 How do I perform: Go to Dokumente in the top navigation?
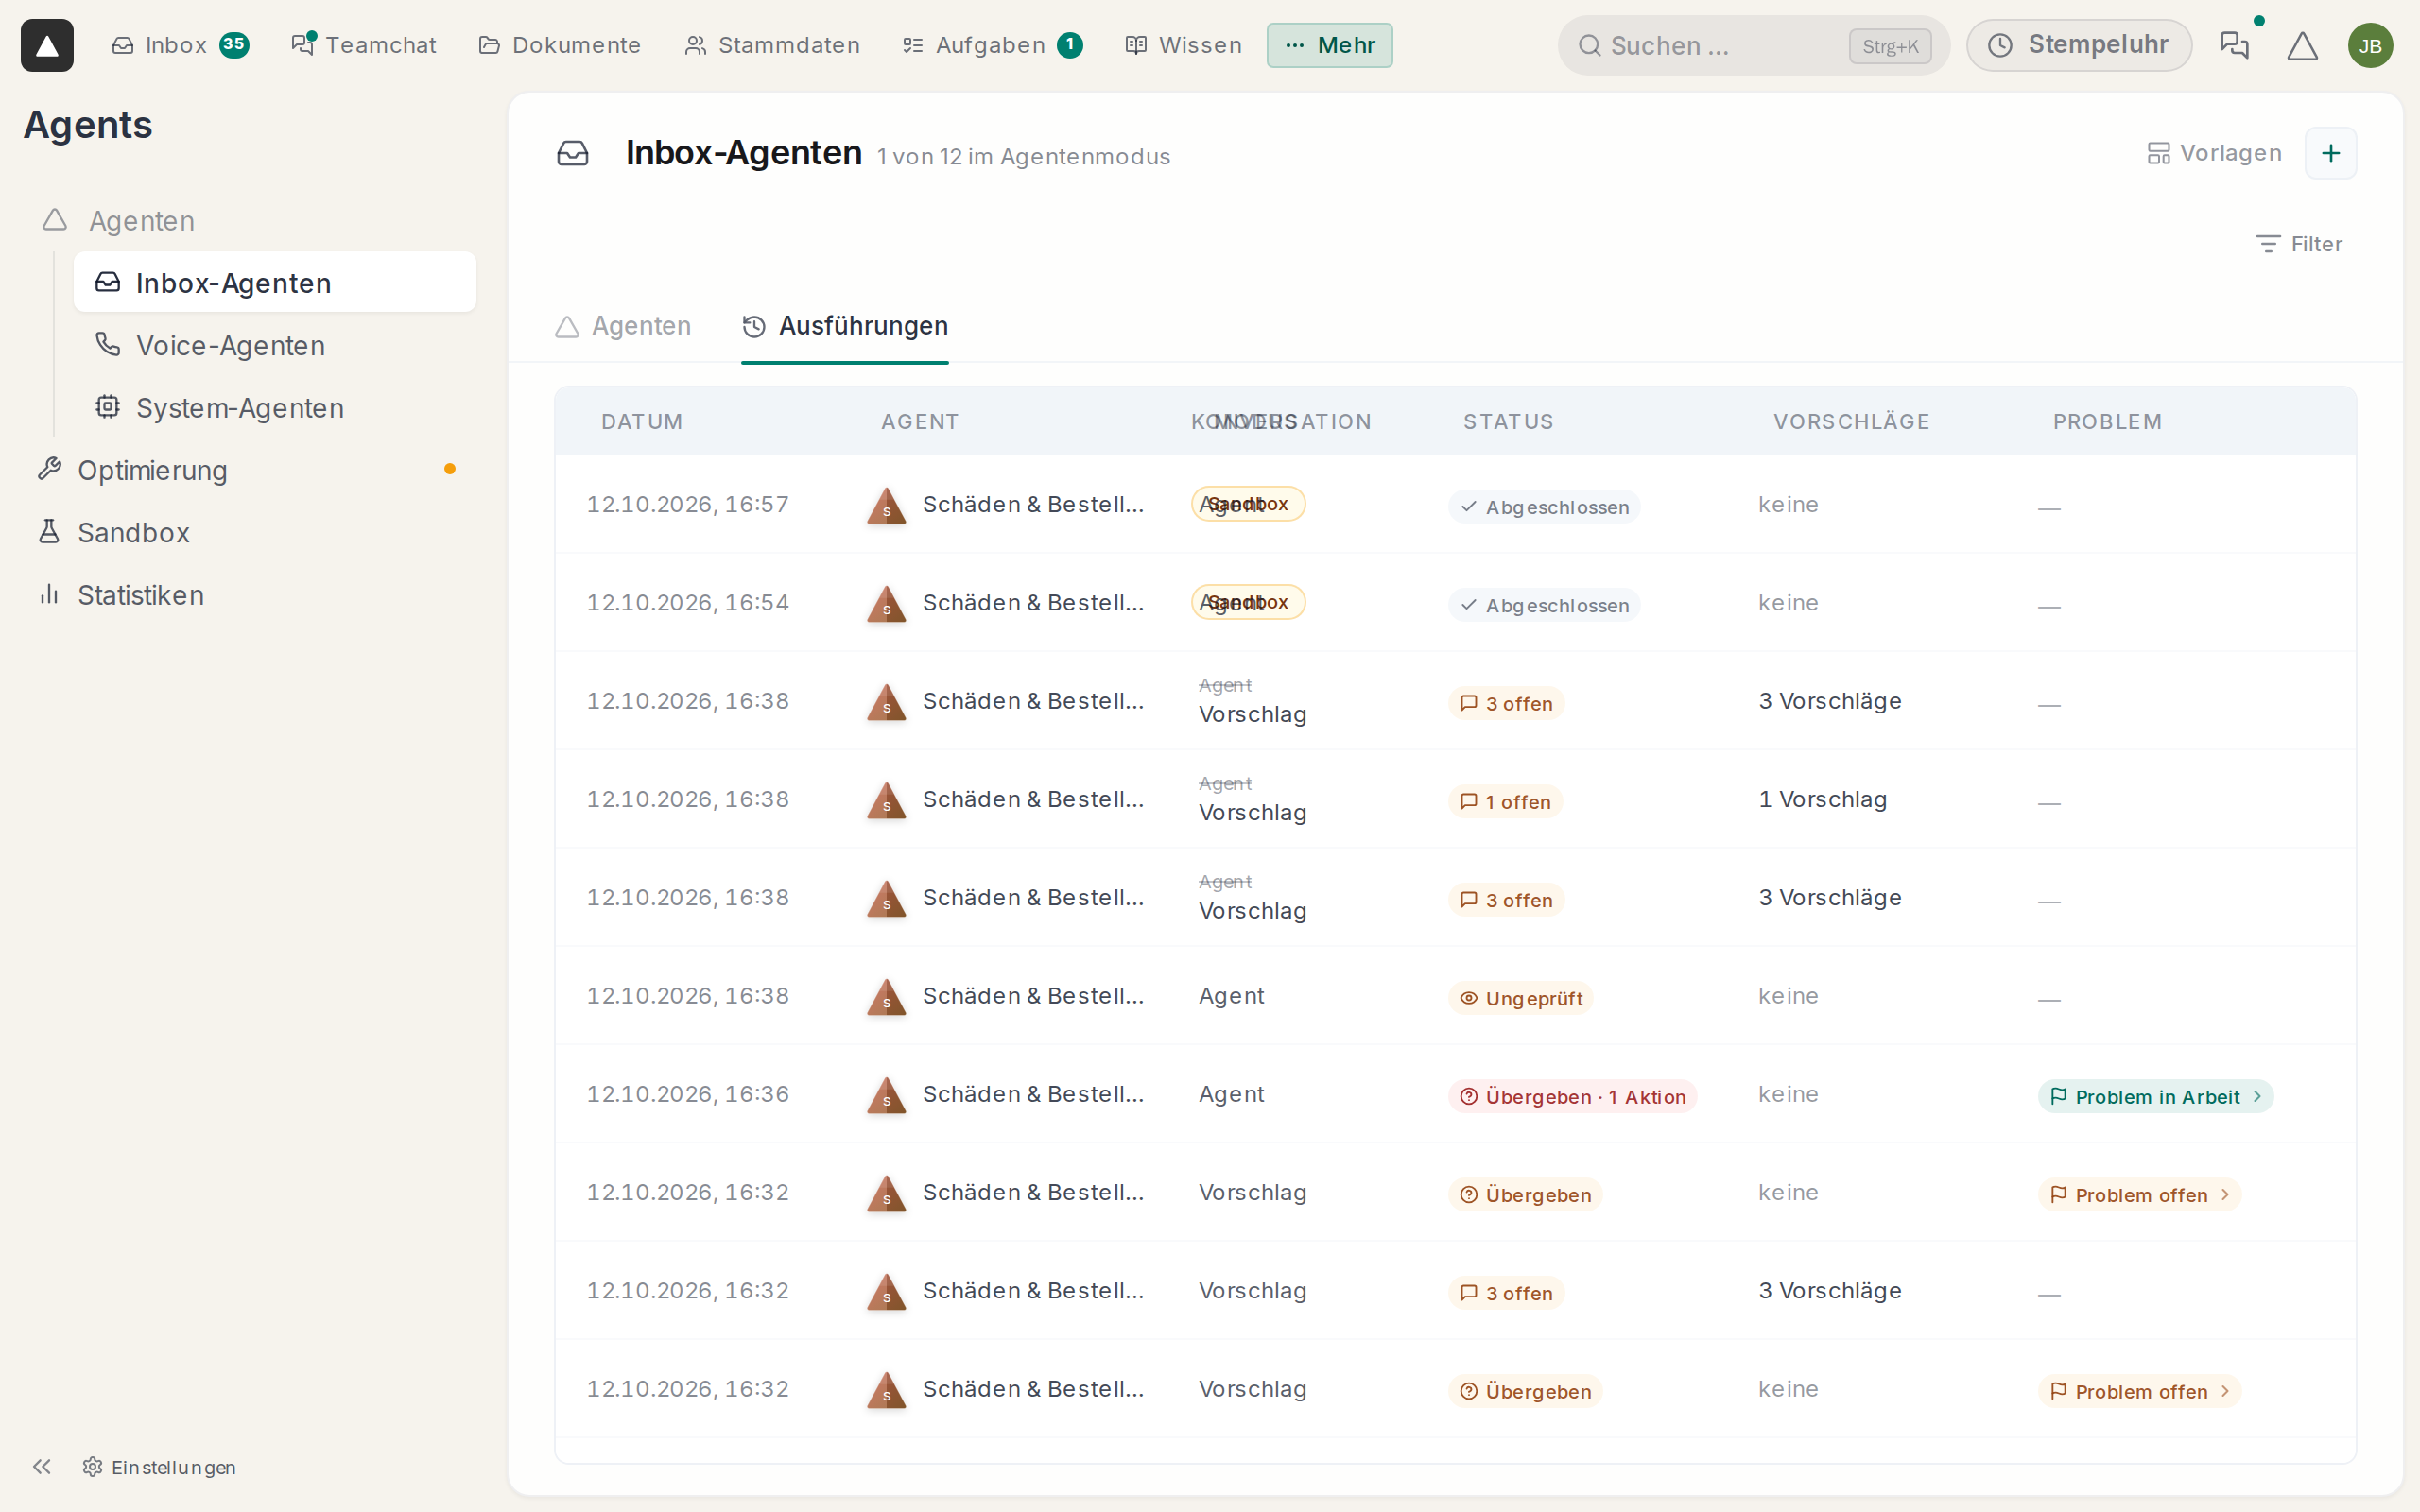coord(560,45)
